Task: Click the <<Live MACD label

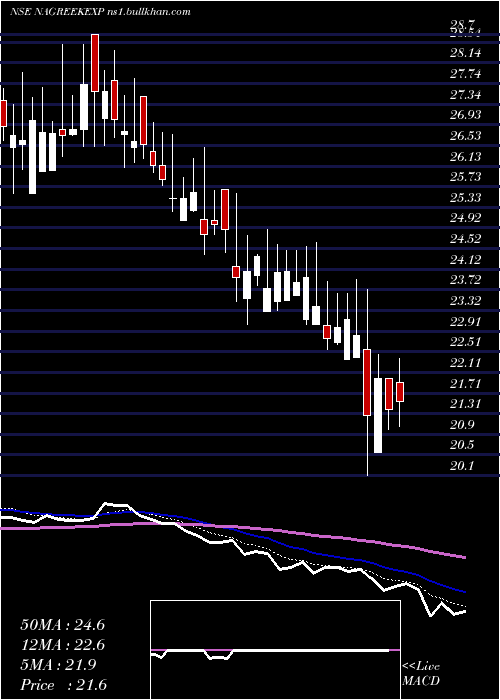Action: click(421, 673)
